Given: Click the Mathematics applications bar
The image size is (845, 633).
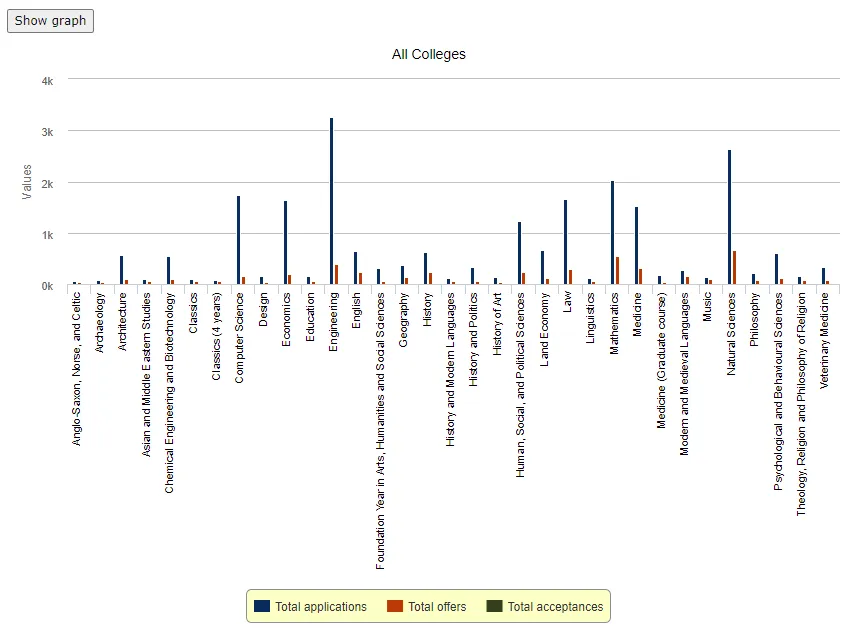Looking at the screenshot, I should click(613, 233).
